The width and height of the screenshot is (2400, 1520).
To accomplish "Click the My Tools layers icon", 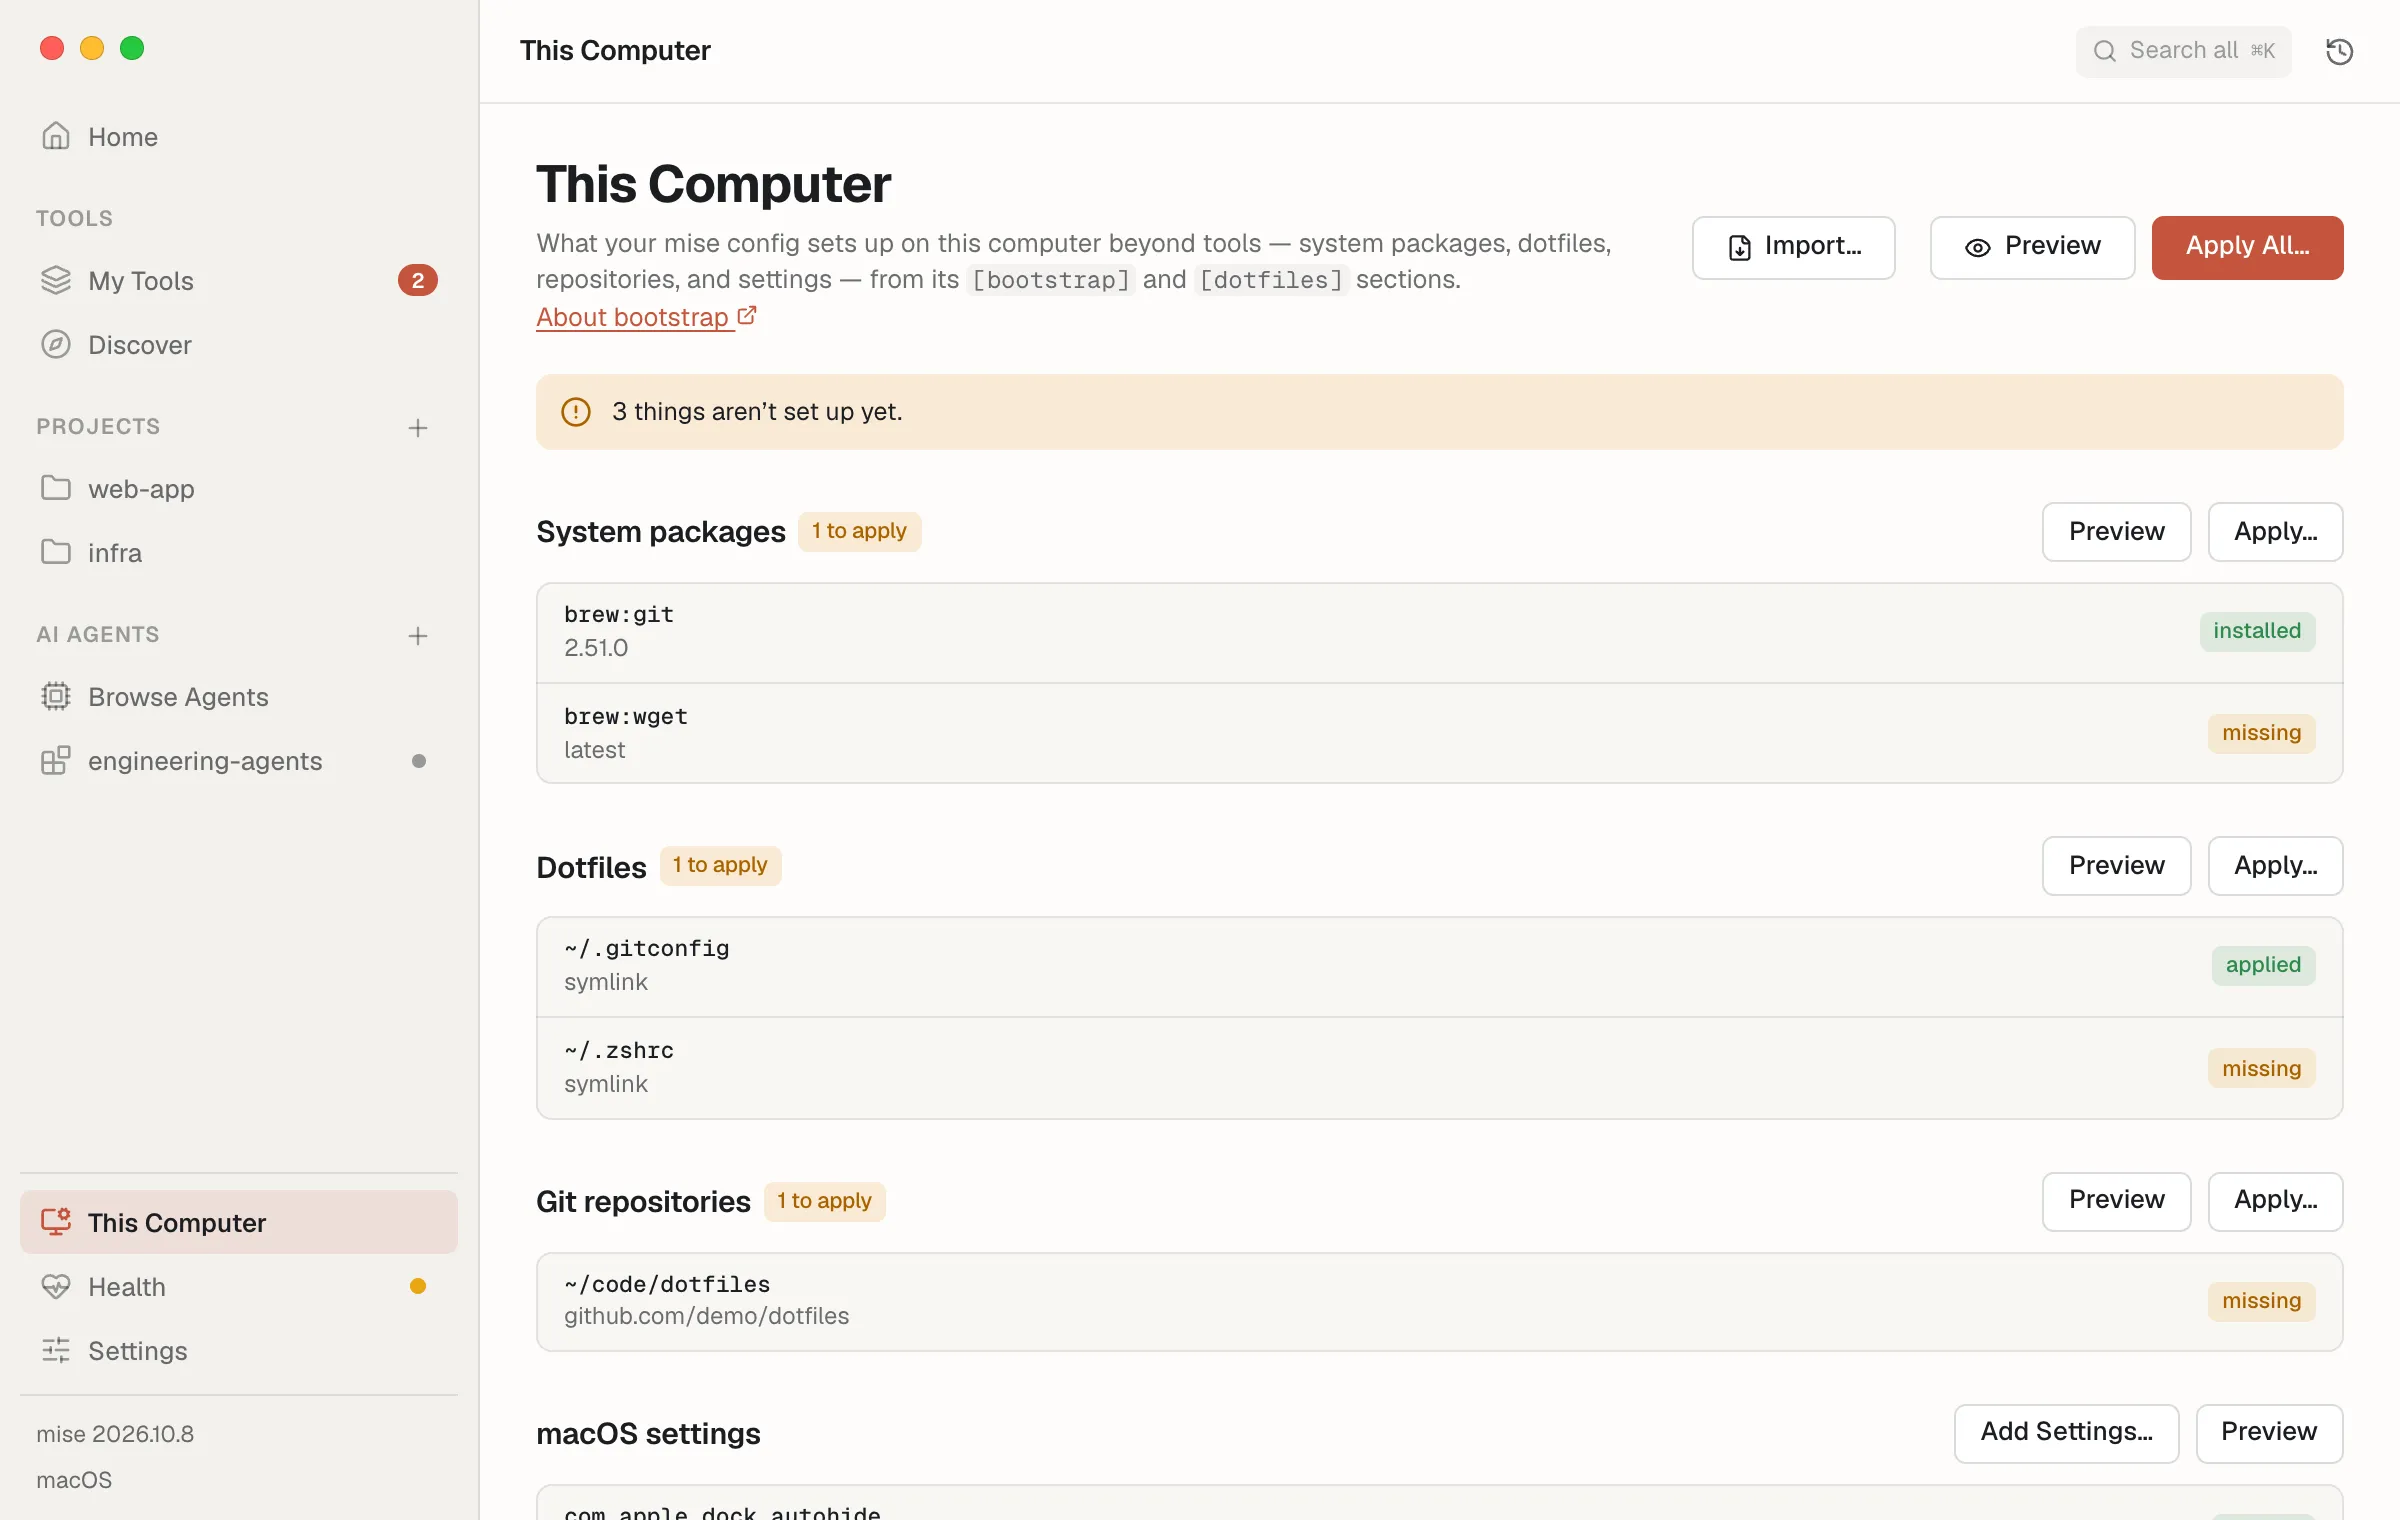I will (56, 280).
